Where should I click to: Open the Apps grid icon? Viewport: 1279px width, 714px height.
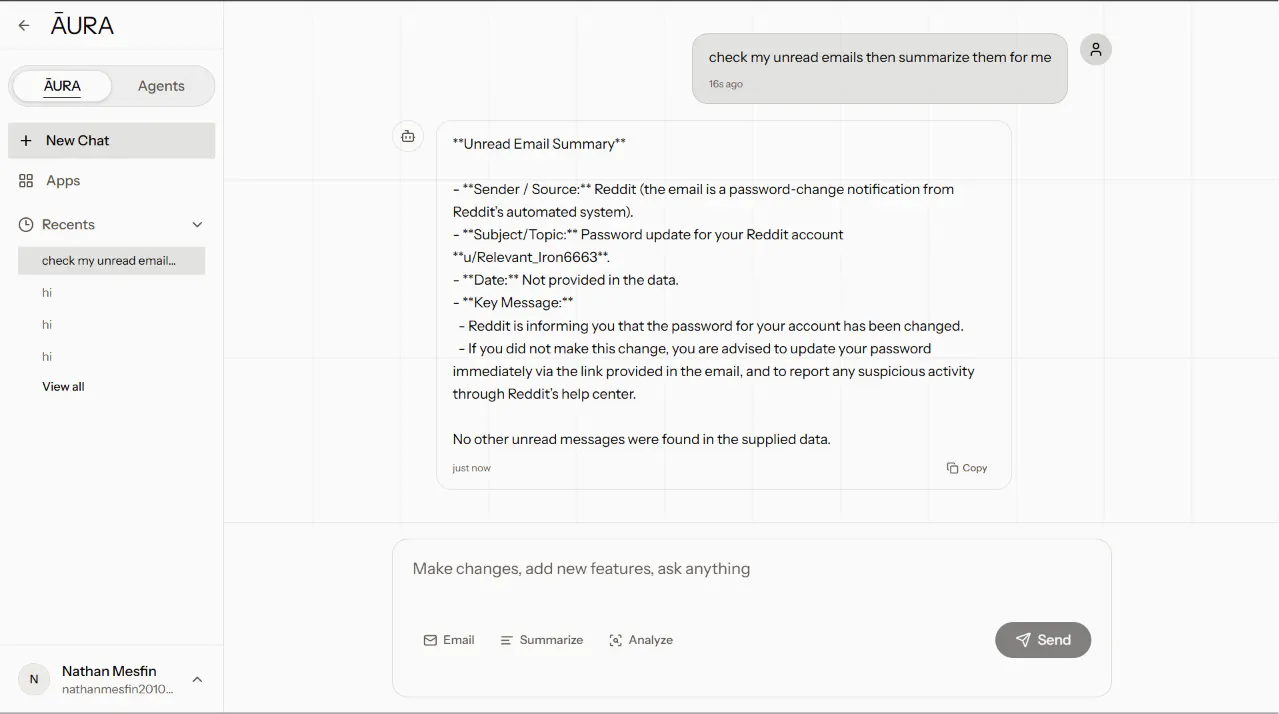coord(26,181)
